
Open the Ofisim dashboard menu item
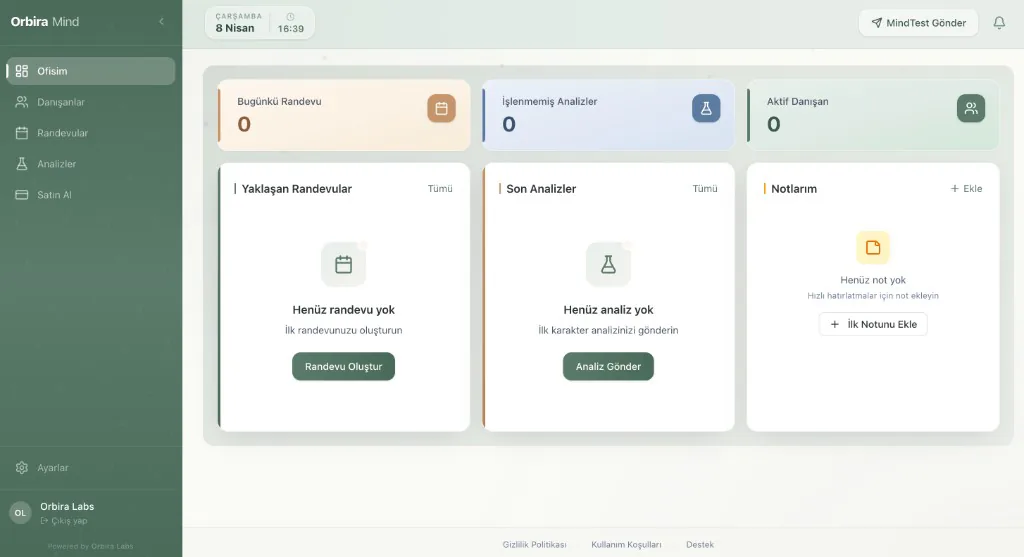91,71
